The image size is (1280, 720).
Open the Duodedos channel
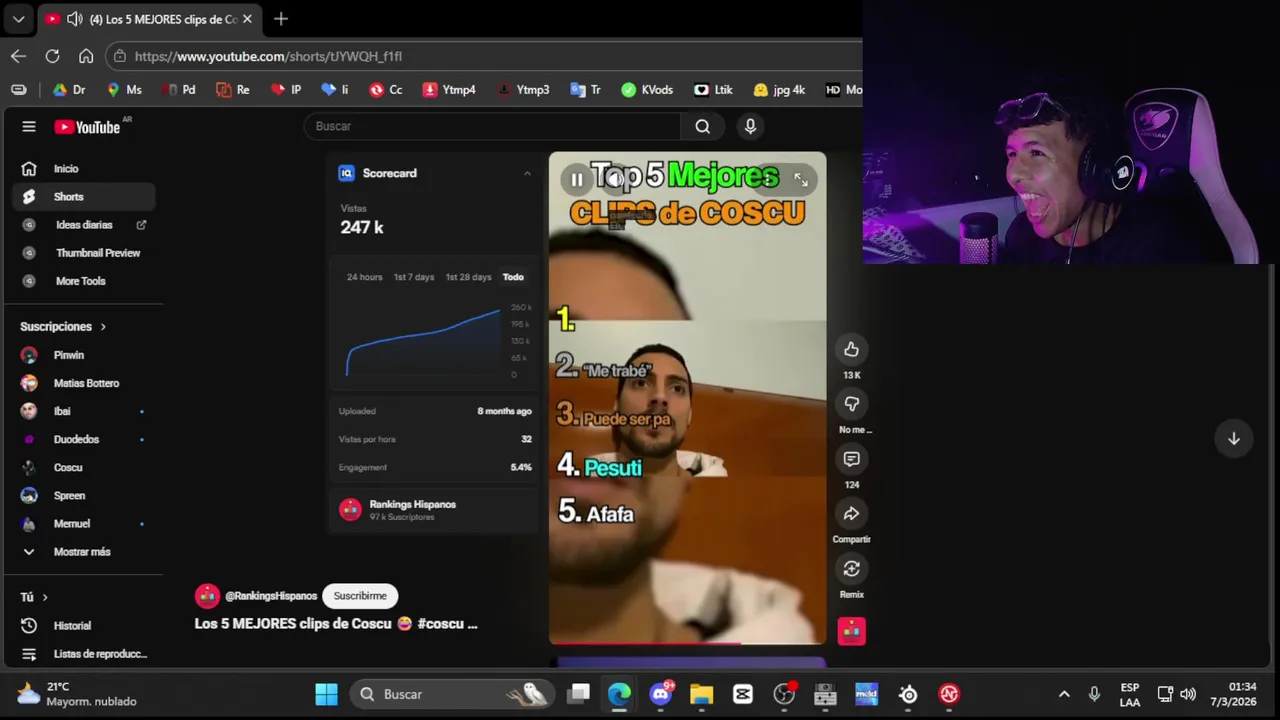coord(84,439)
